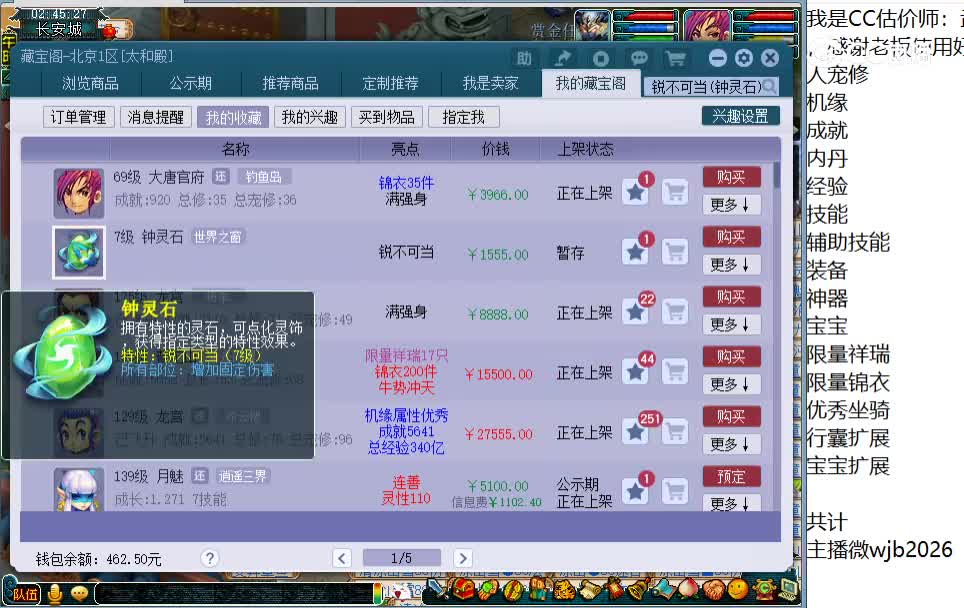
Task: Add the ¥8888.00 item to cart
Action: coord(675,312)
